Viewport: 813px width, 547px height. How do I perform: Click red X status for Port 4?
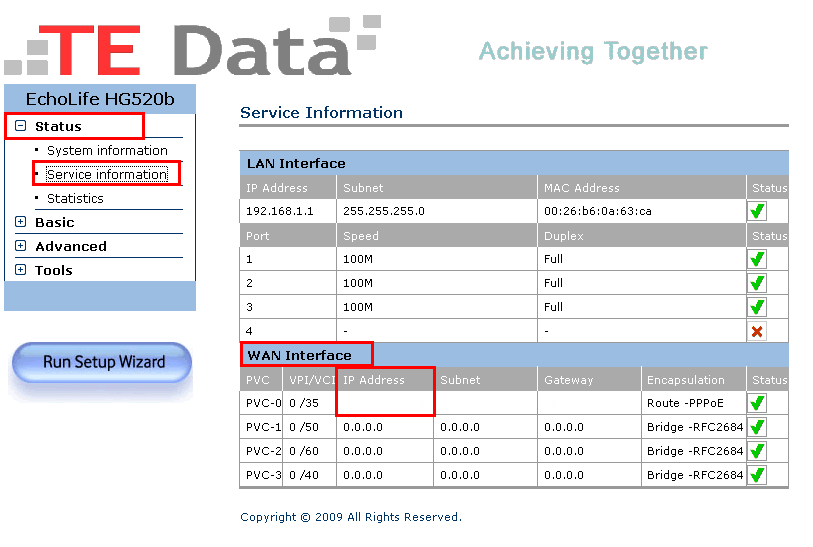pyautogui.click(x=757, y=331)
